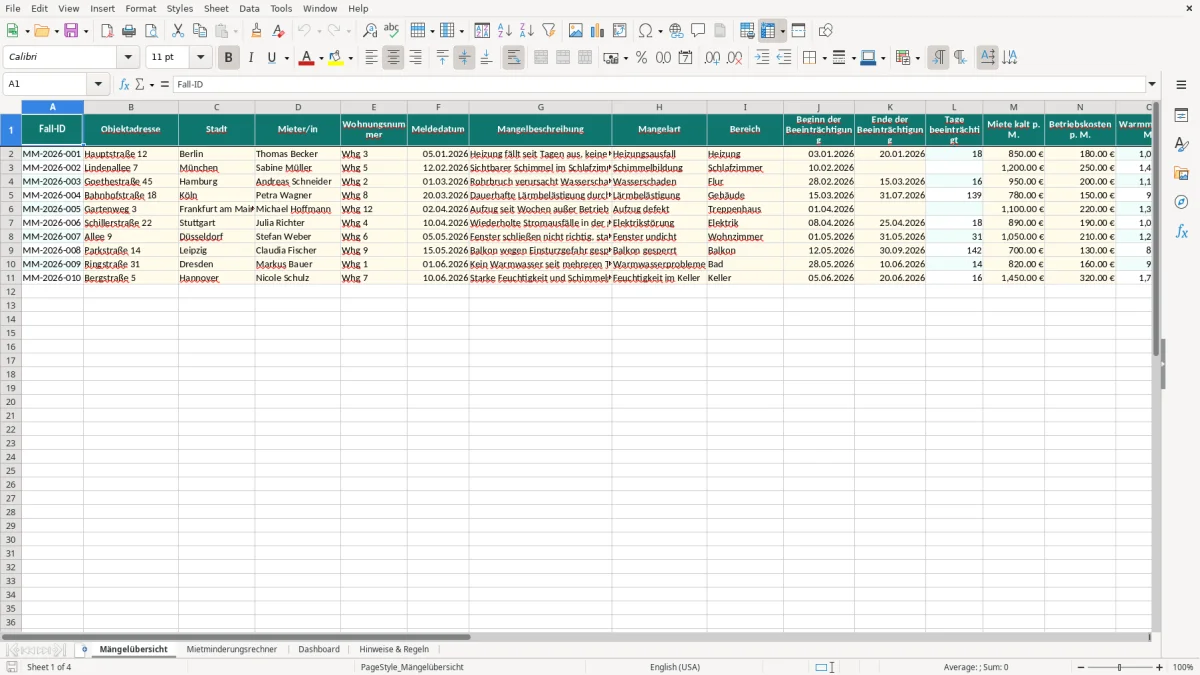Insert a comment
Viewport: 1200px width, 675px height.
[x=698, y=31]
